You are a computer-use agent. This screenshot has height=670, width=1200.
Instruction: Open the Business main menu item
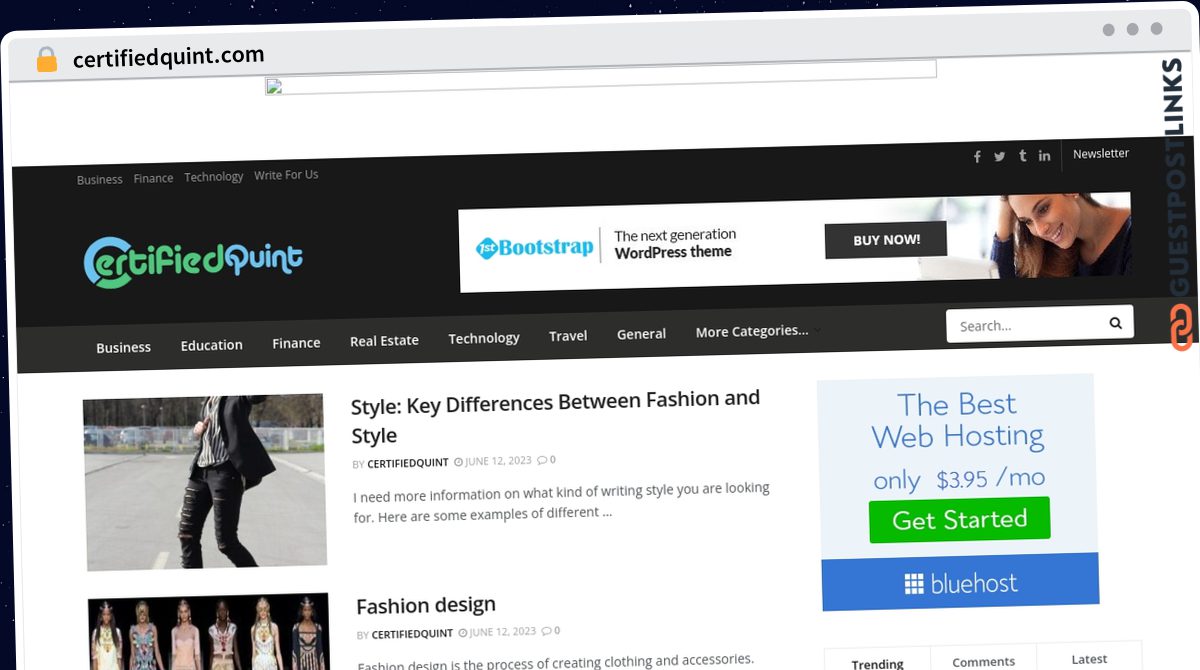tap(123, 347)
